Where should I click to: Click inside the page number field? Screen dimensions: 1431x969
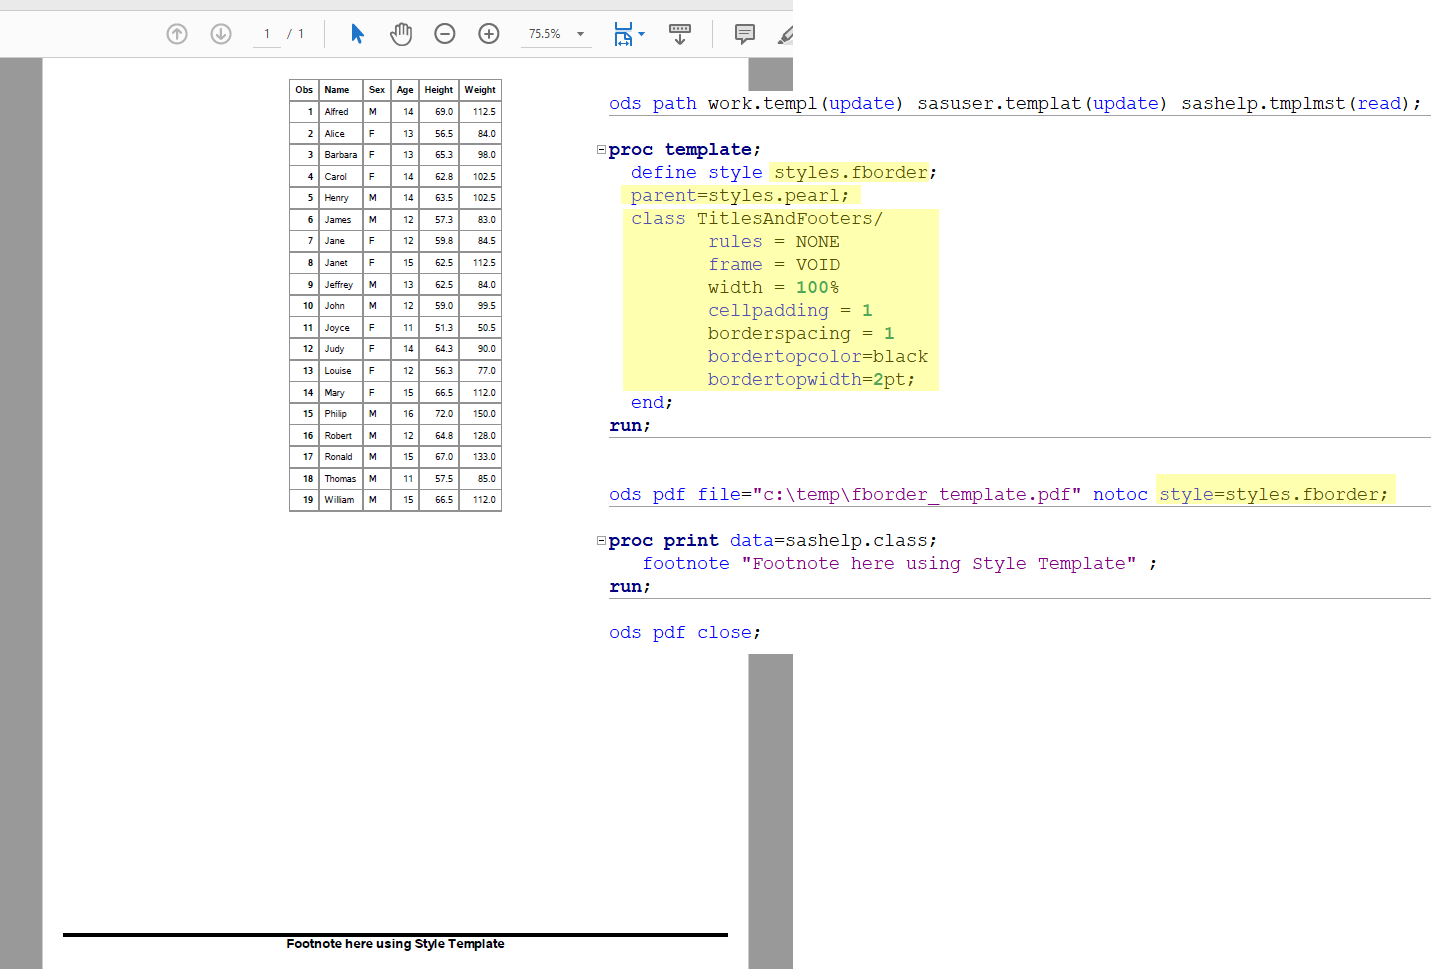pyautogui.click(x=266, y=33)
